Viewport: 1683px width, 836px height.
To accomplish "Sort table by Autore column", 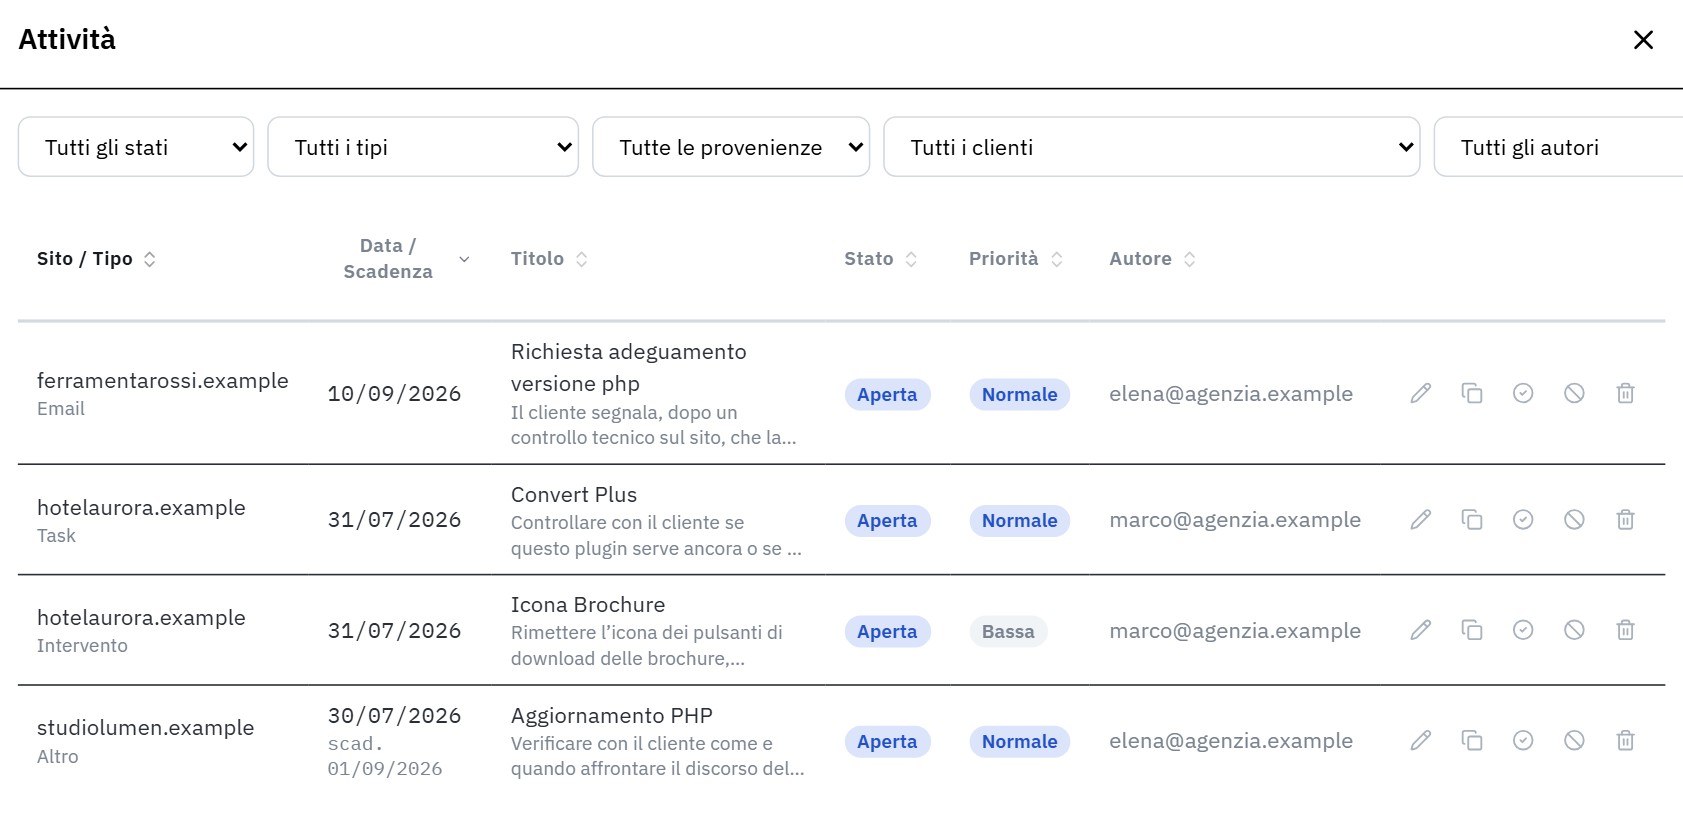I will point(1152,259).
